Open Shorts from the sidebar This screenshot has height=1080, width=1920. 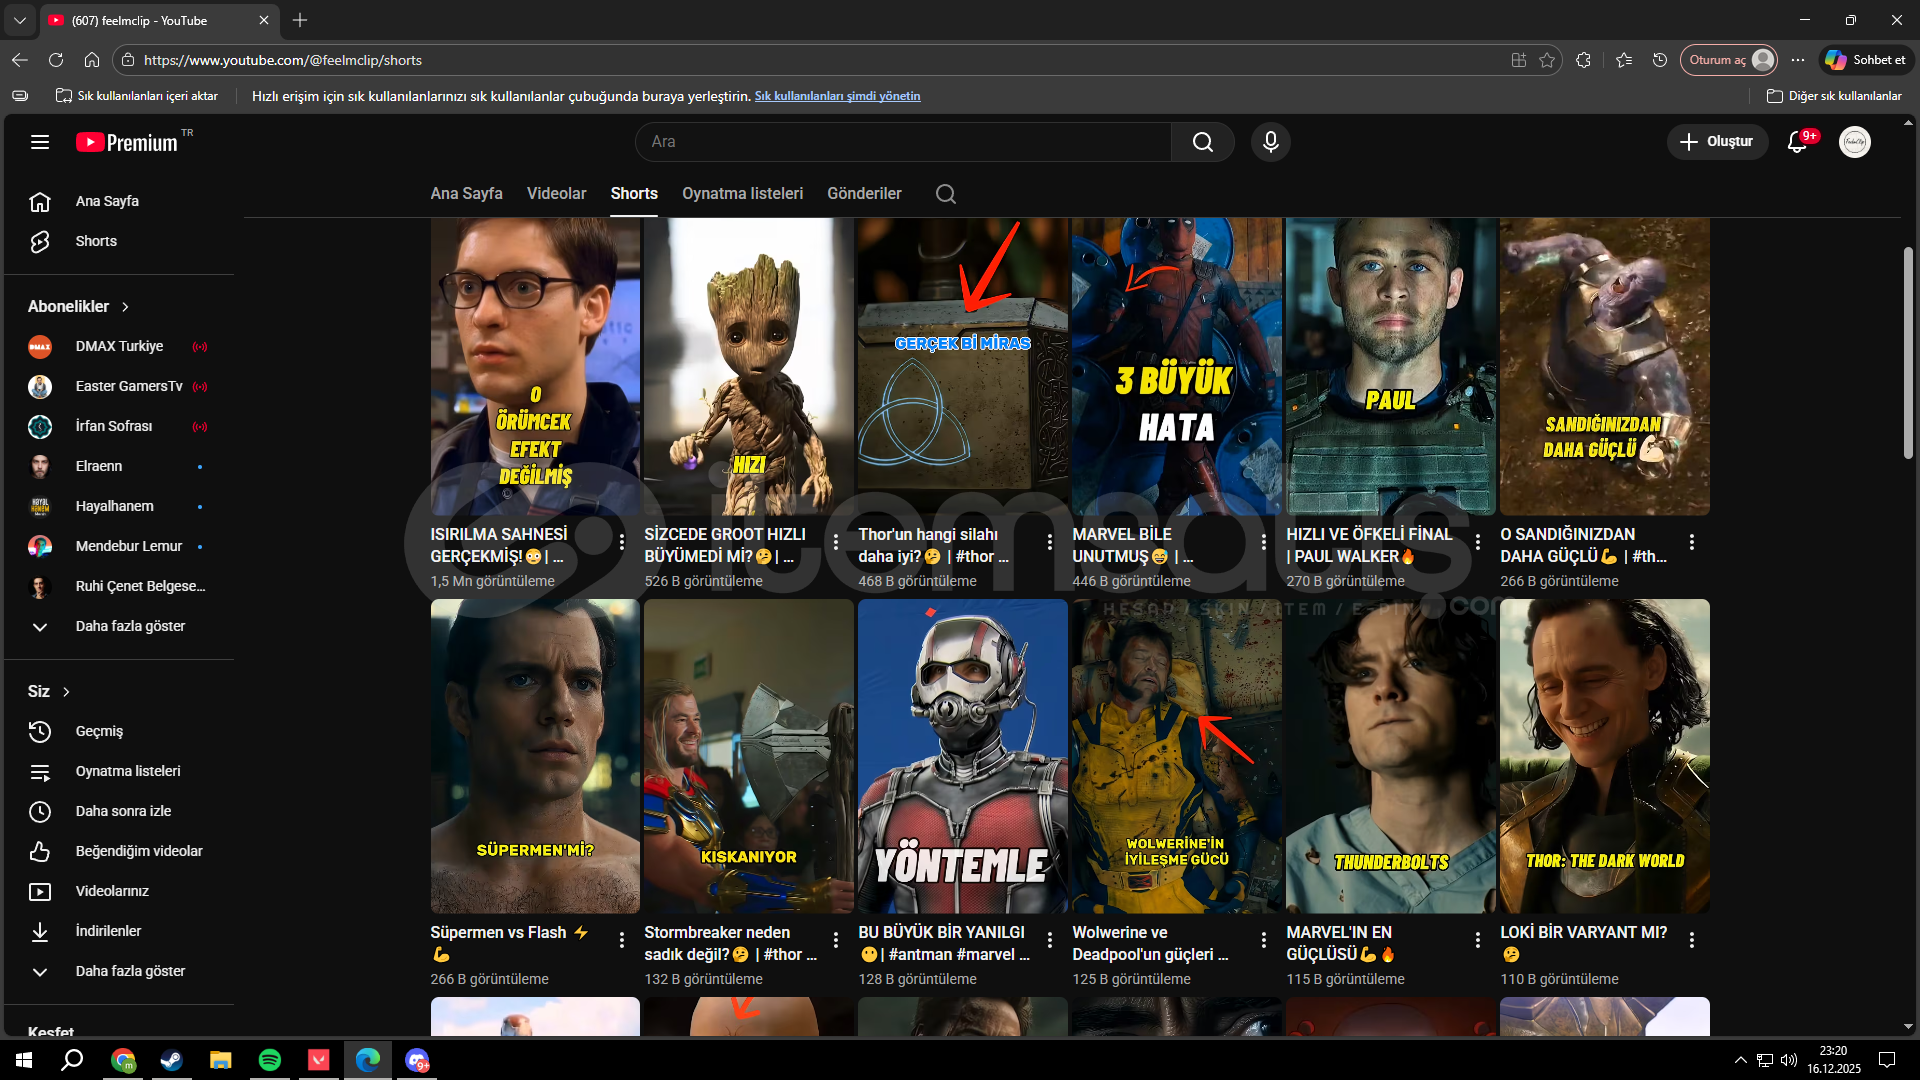pos(96,241)
